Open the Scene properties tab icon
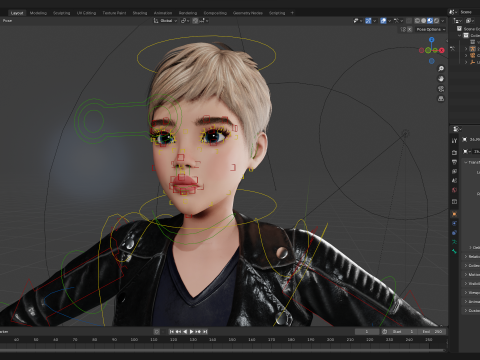Screen dimensions: 480x360 pos(454,181)
